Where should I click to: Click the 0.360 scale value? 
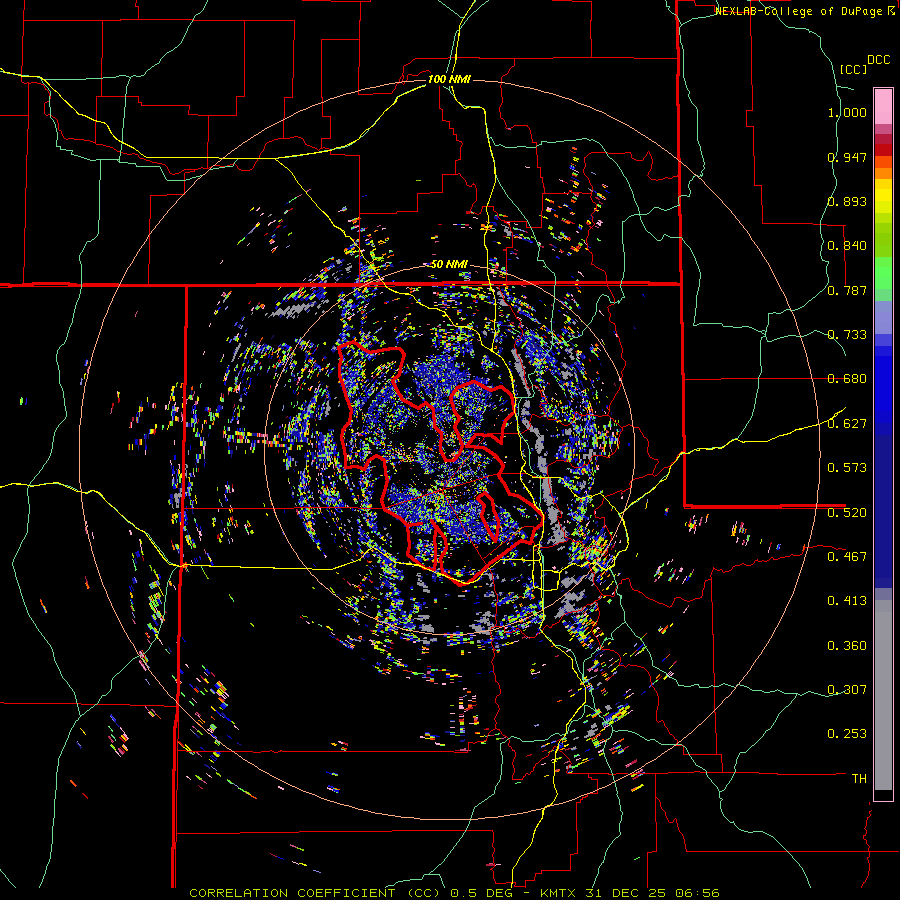coord(847,646)
